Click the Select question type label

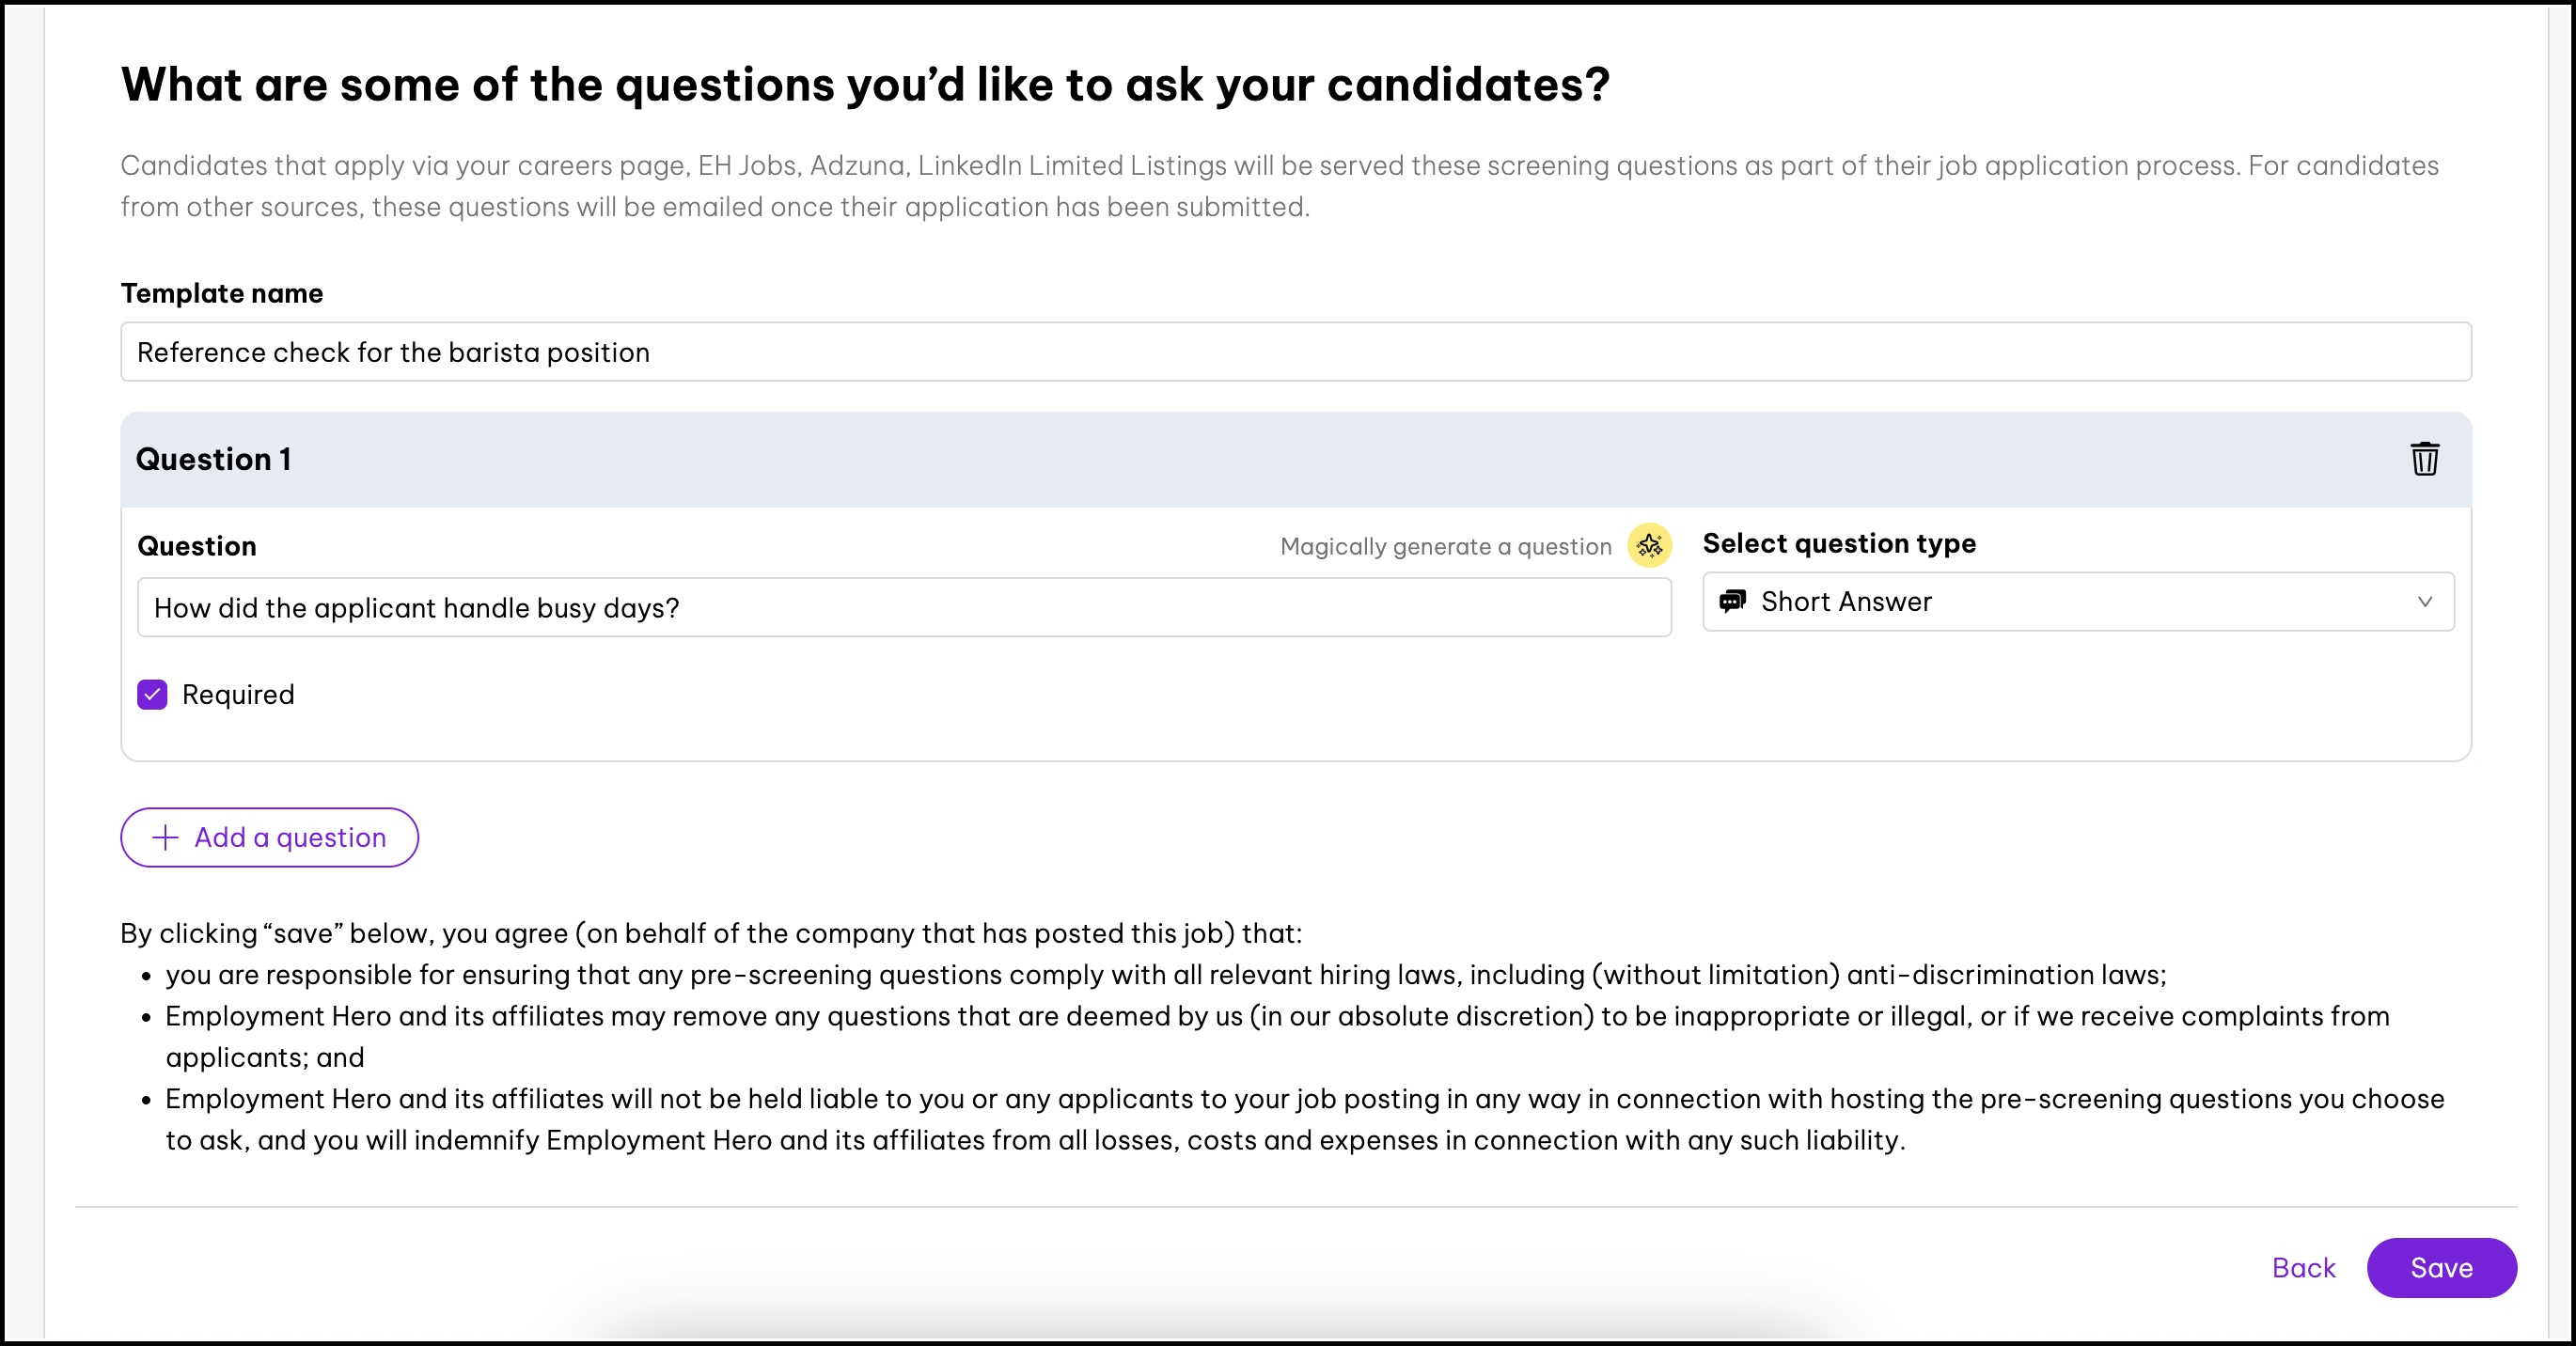[x=1838, y=543]
